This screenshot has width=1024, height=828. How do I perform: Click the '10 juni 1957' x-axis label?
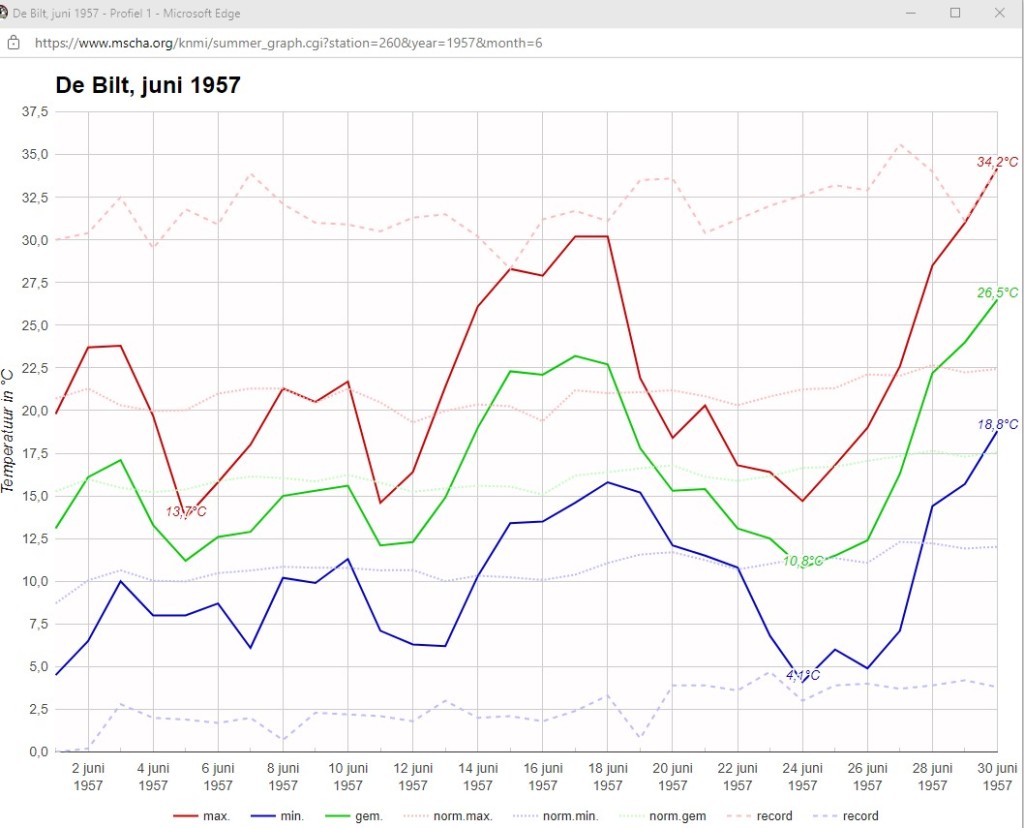click(347, 776)
